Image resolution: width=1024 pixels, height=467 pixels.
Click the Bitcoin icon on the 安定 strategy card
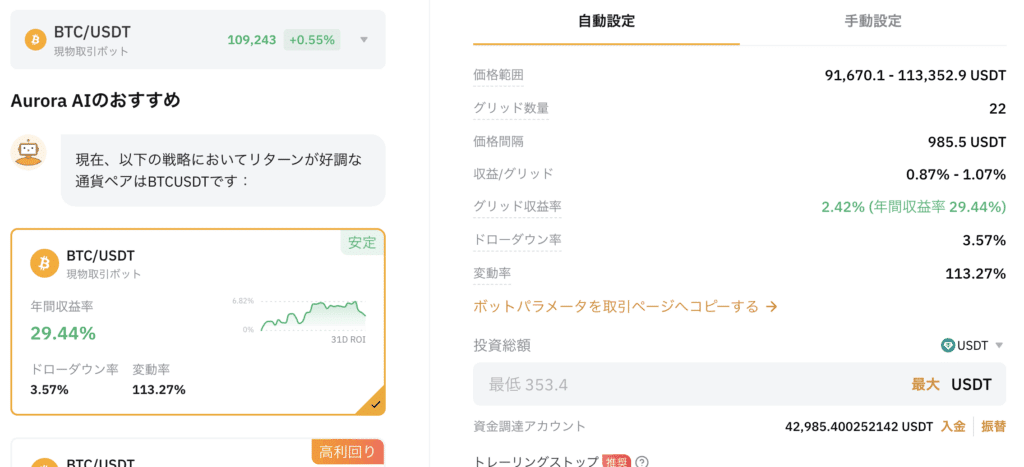coord(44,263)
